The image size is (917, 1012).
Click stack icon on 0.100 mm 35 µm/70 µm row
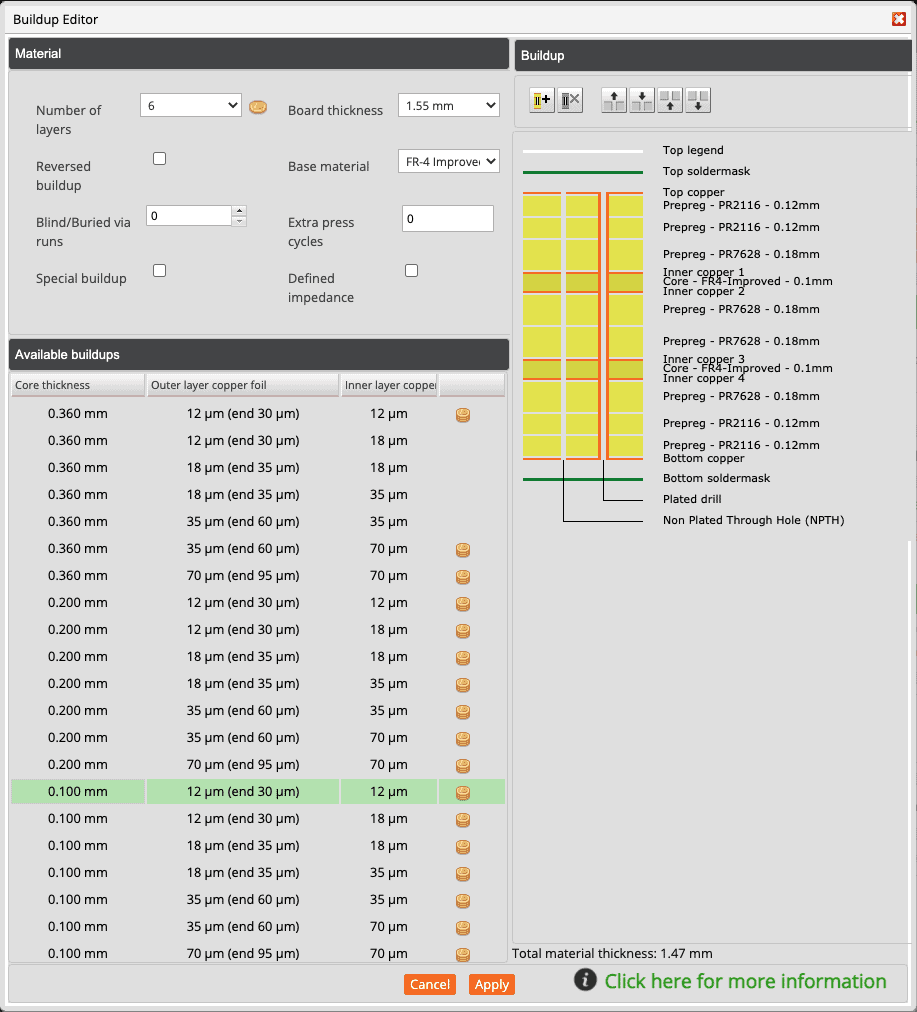coord(463,928)
